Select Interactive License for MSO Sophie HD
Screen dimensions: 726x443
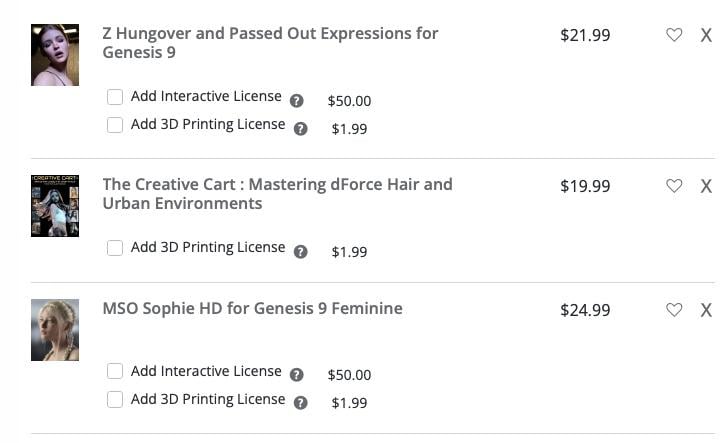pyautogui.click(x=115, y=371)
